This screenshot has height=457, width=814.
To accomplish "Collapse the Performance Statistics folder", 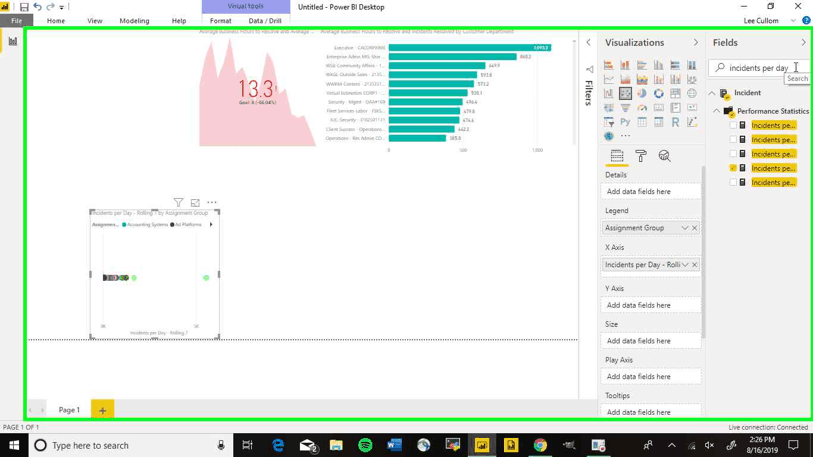I will point(716,111).
